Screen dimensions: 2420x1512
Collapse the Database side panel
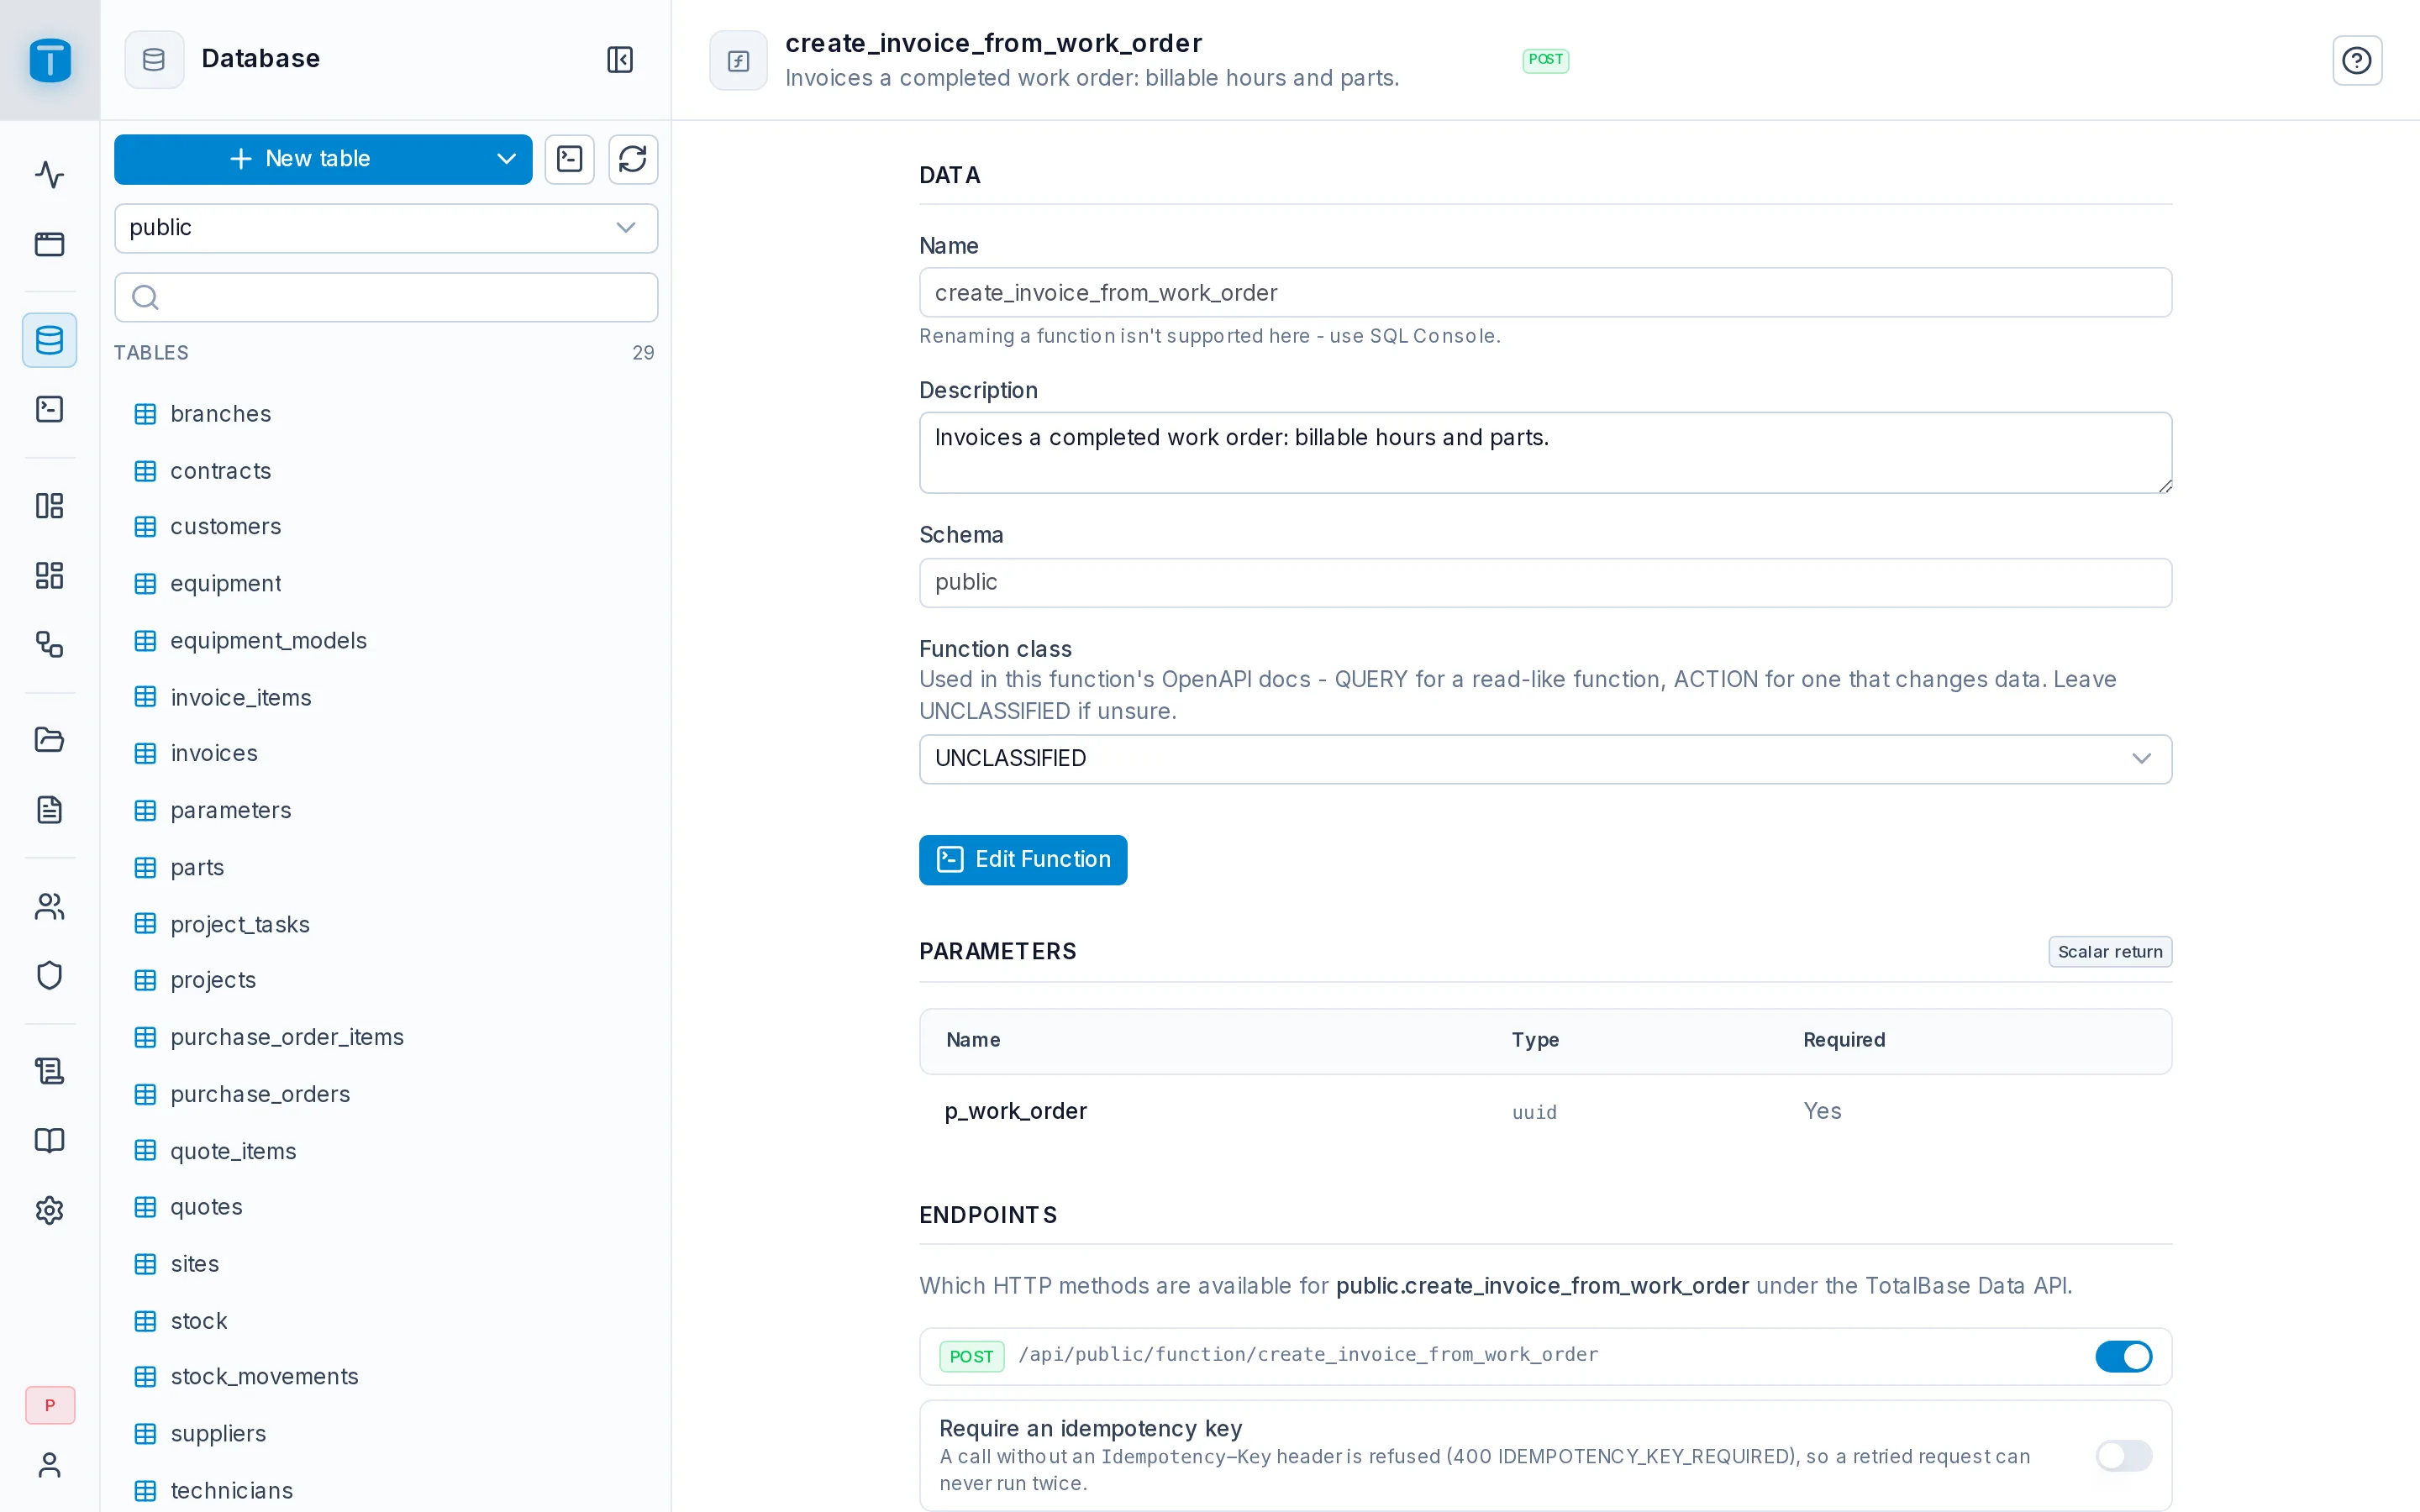[x=620, y=59]
